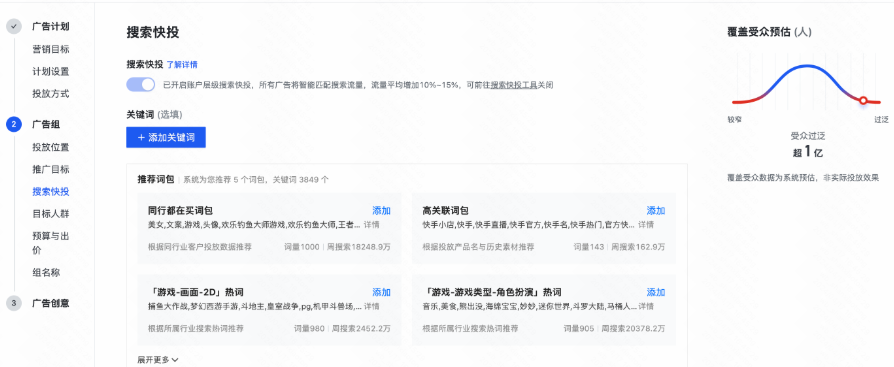Click the 受众过泛 label
This screenshot has height=367, width=894.
click(x=807, y=136)
